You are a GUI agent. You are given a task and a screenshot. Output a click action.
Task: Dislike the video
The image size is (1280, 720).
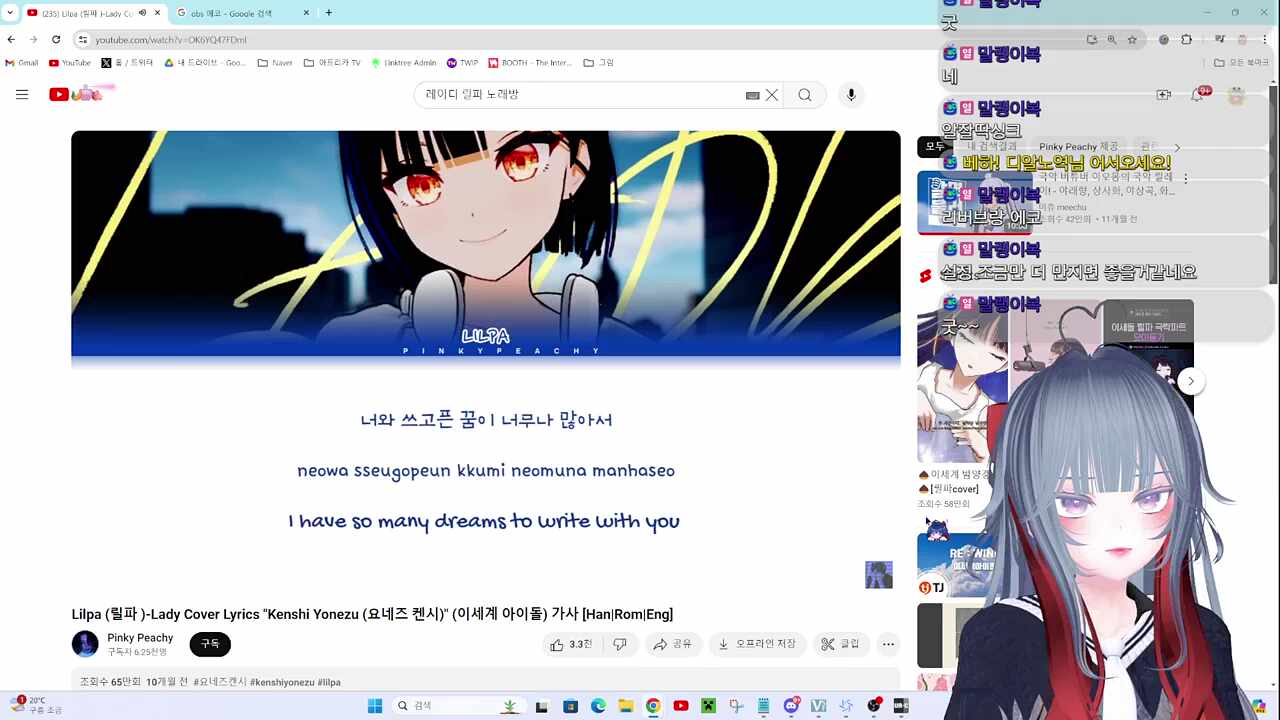tap(620, 645)
